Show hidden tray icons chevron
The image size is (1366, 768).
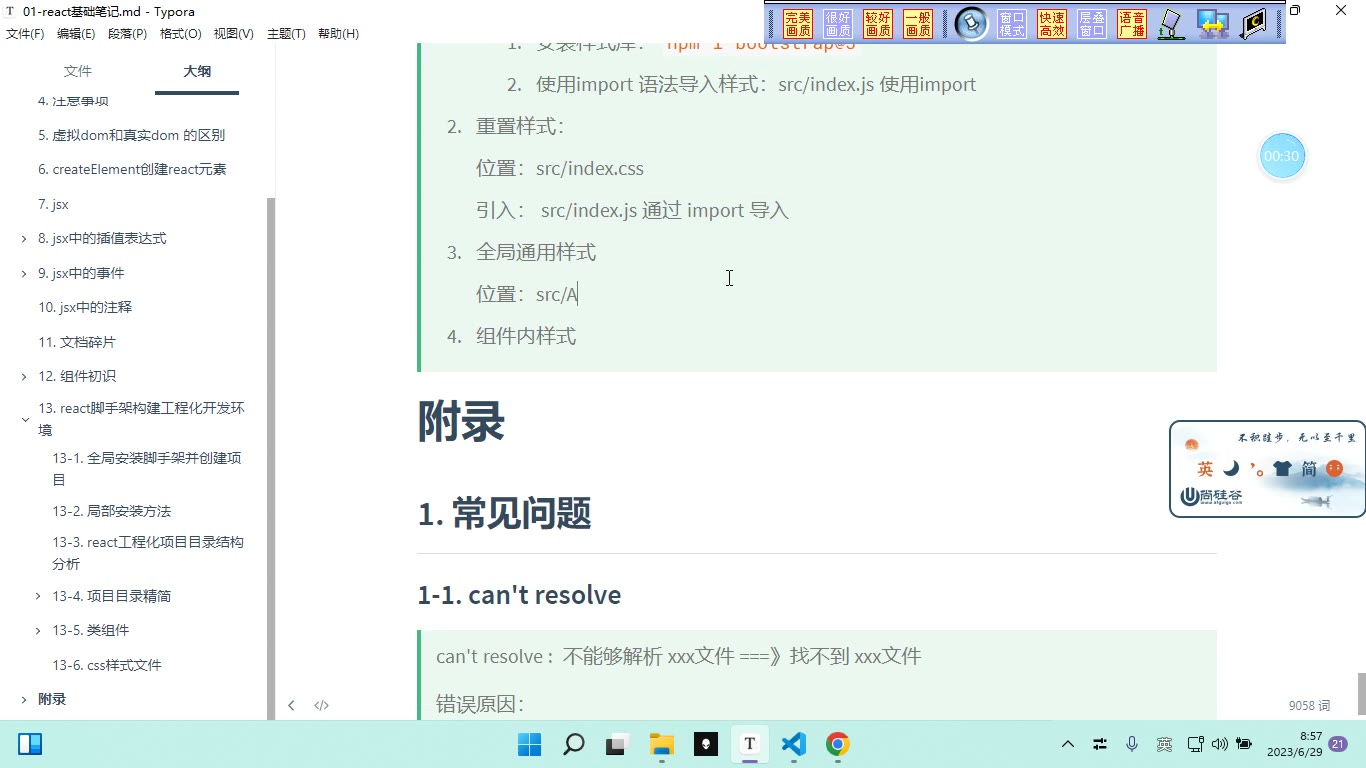tap(1068, 744)
